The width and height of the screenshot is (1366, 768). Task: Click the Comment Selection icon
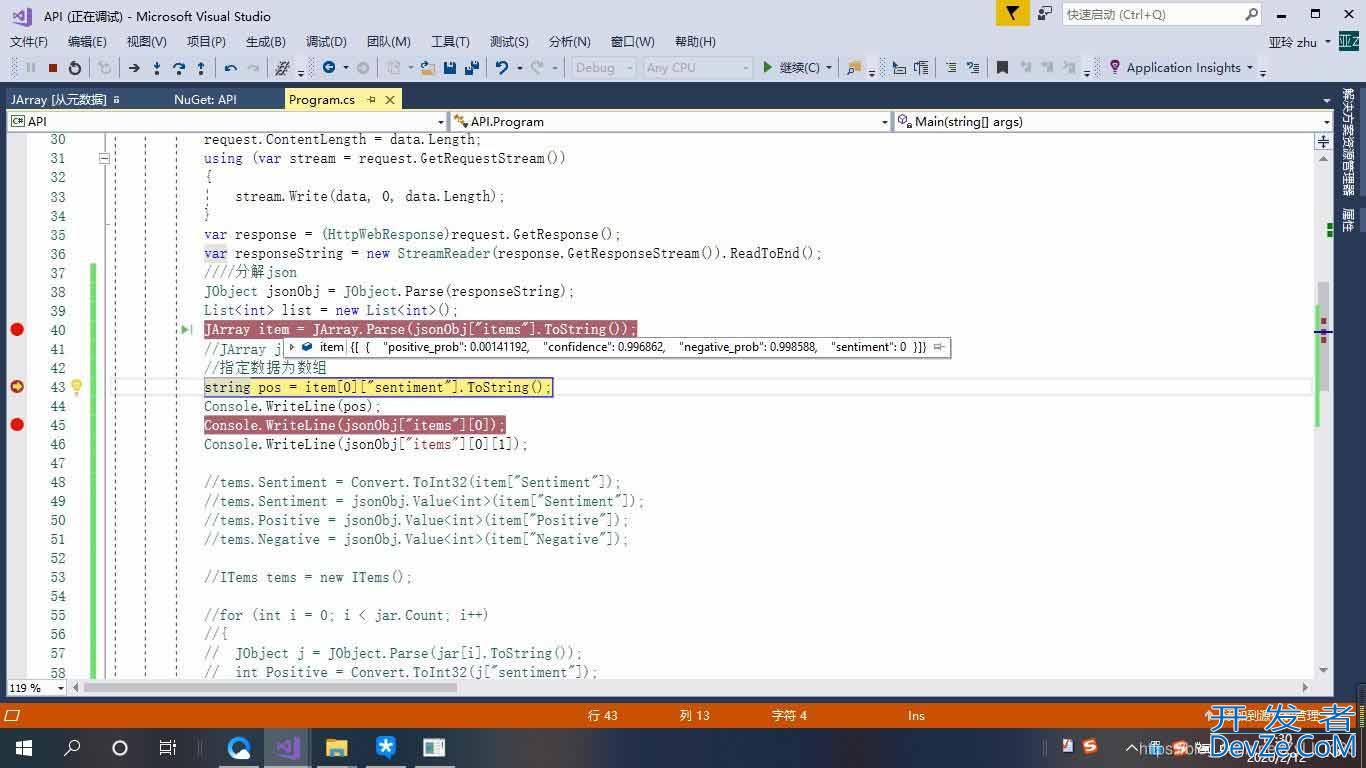pyautogui.click(x=950, y=68)
